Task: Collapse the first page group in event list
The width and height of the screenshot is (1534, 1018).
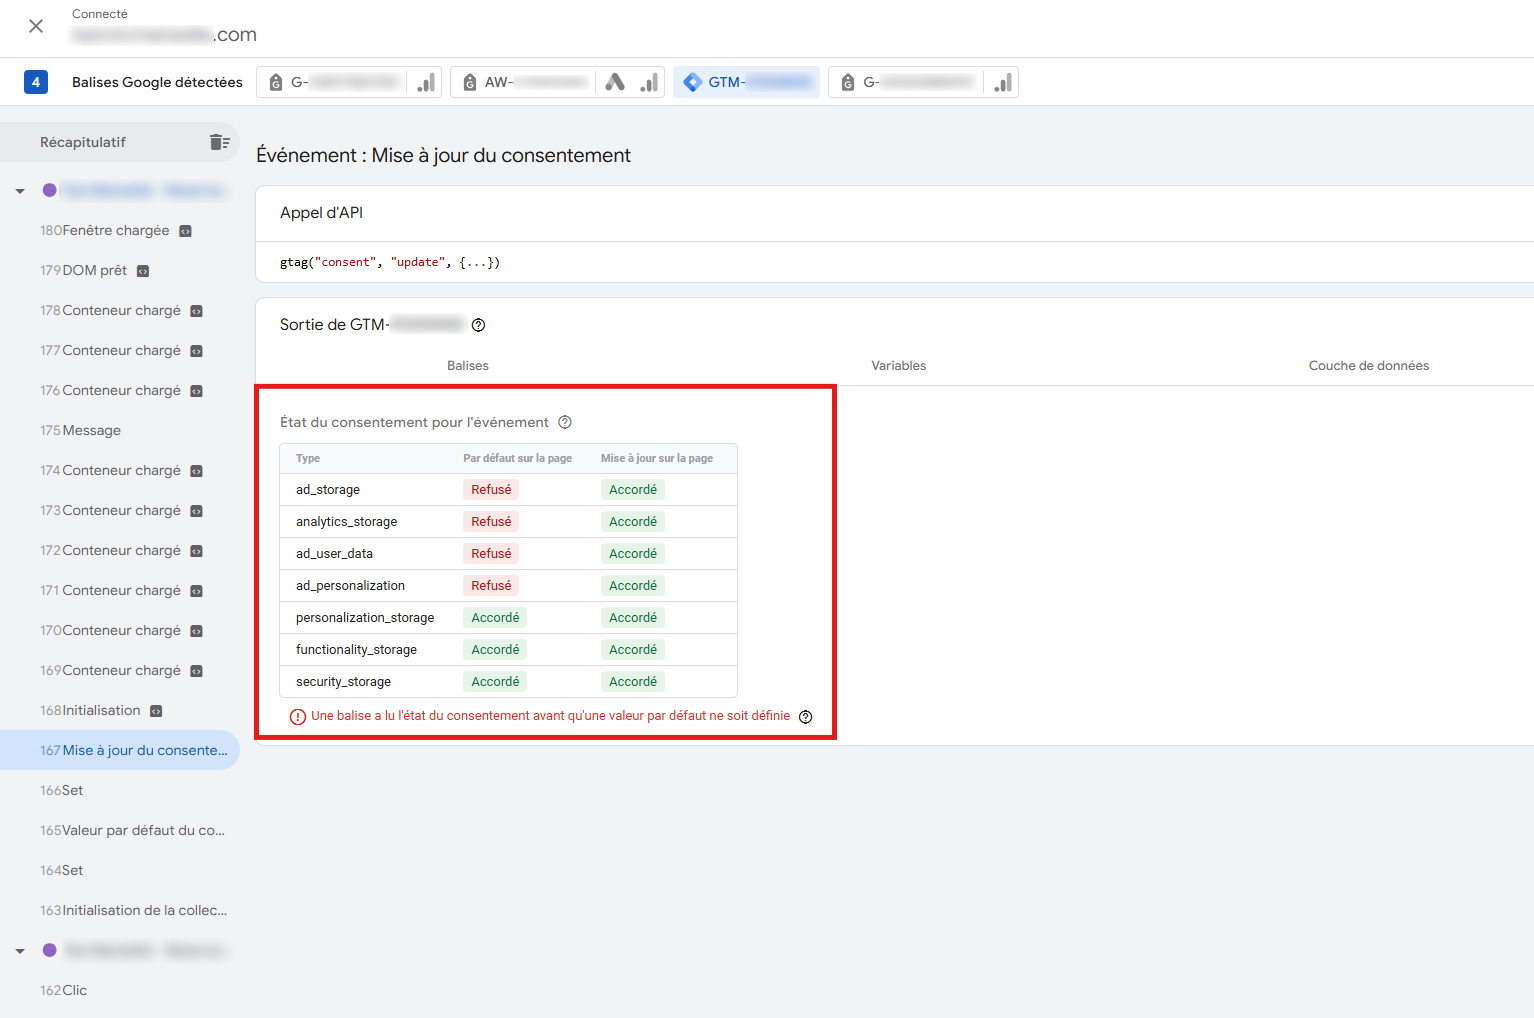Action: 20,191
